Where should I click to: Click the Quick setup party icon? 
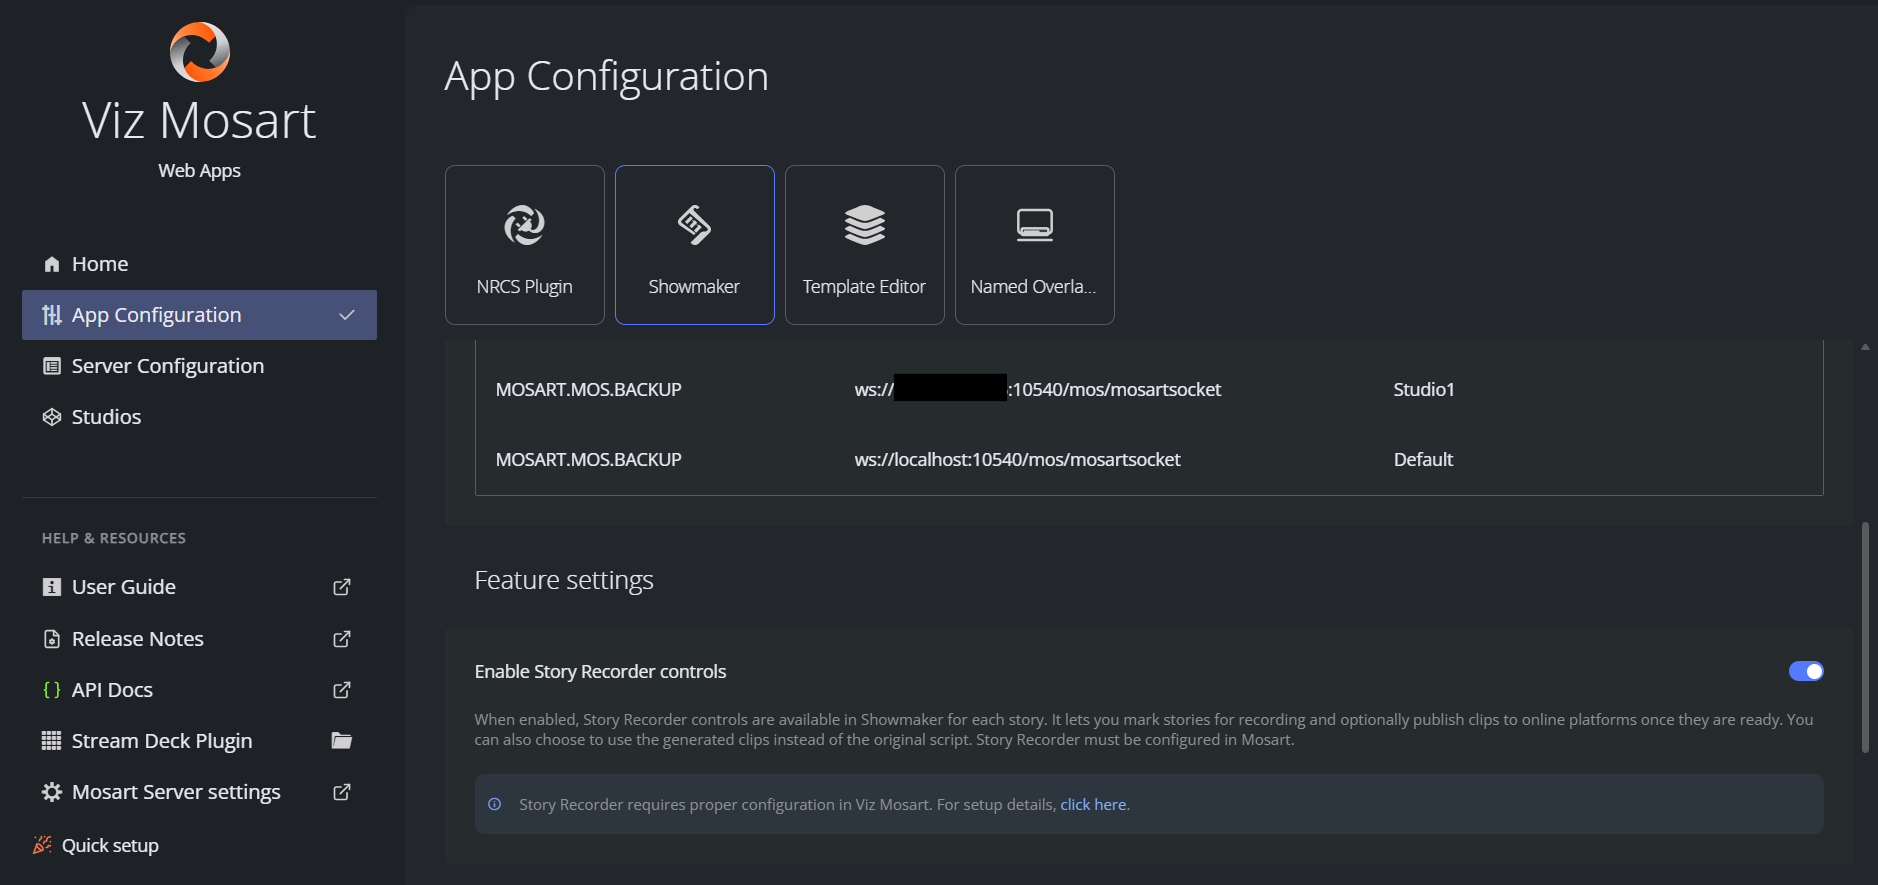(42, 845)
